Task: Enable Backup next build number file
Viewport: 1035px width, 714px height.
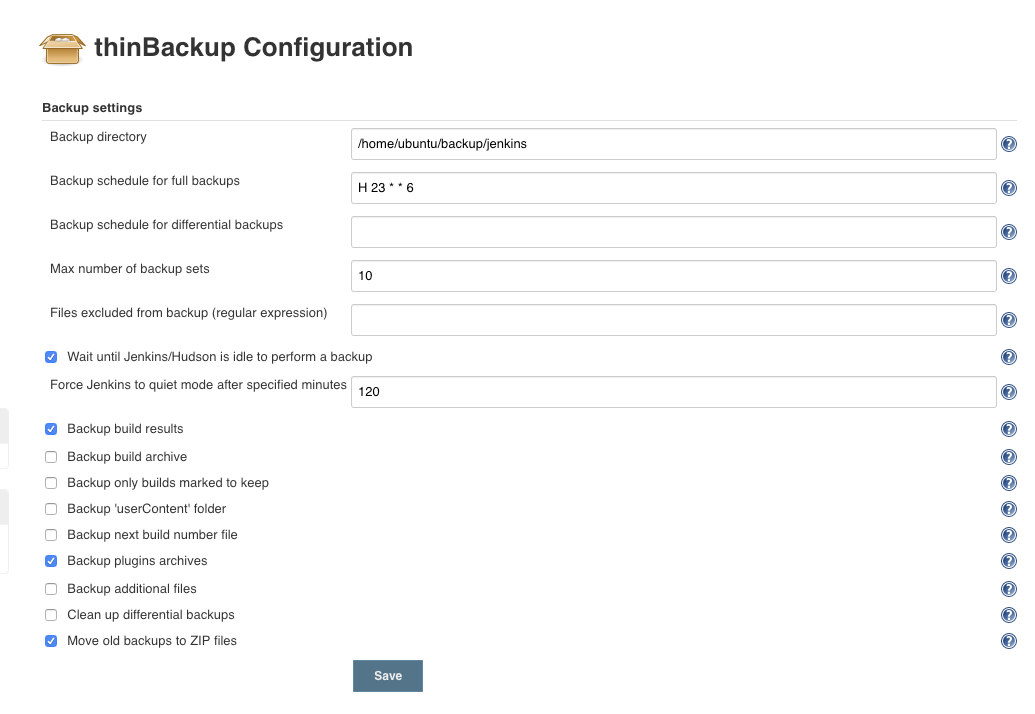Action: coord(51,535)
